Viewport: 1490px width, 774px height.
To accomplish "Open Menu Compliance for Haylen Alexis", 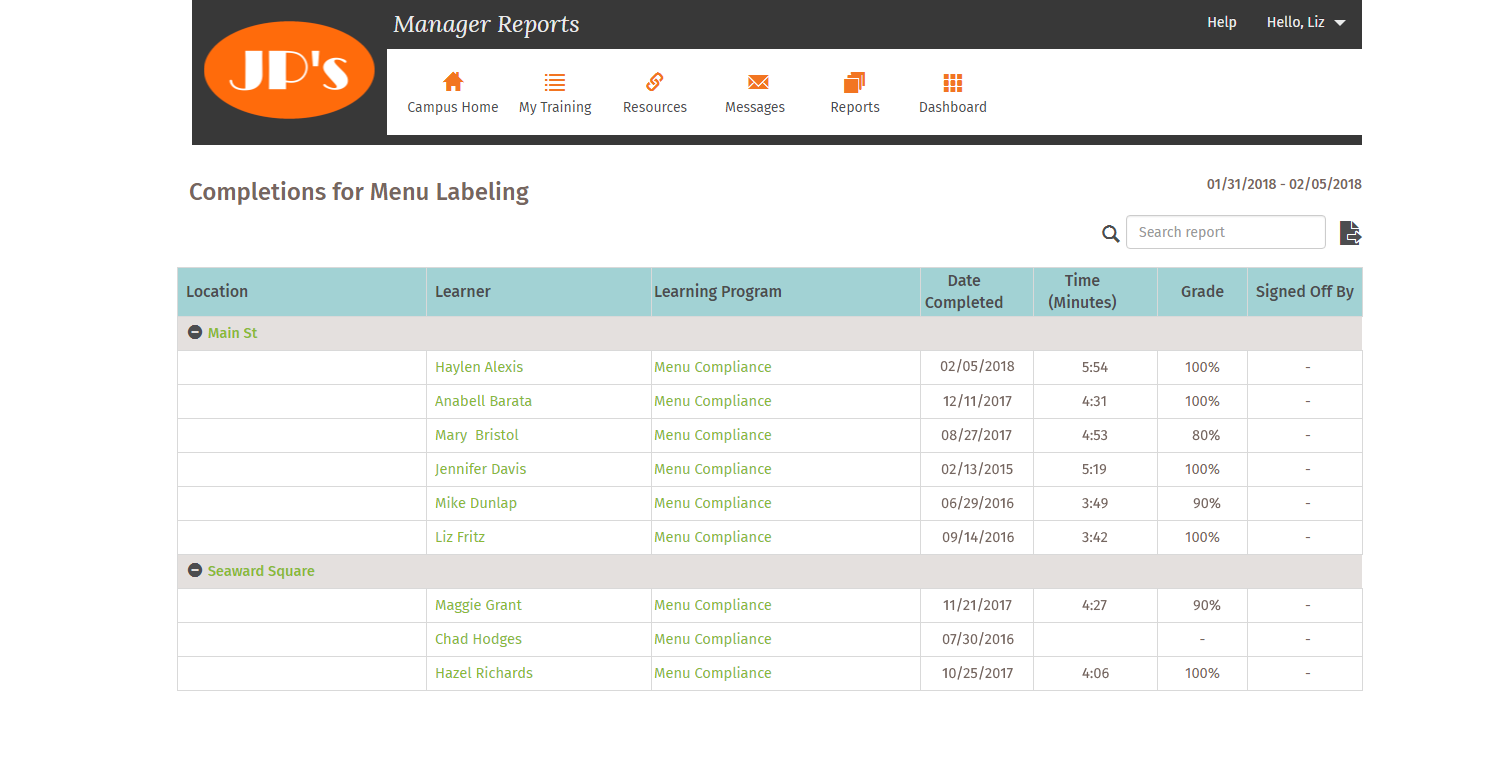I will point(713,367).
